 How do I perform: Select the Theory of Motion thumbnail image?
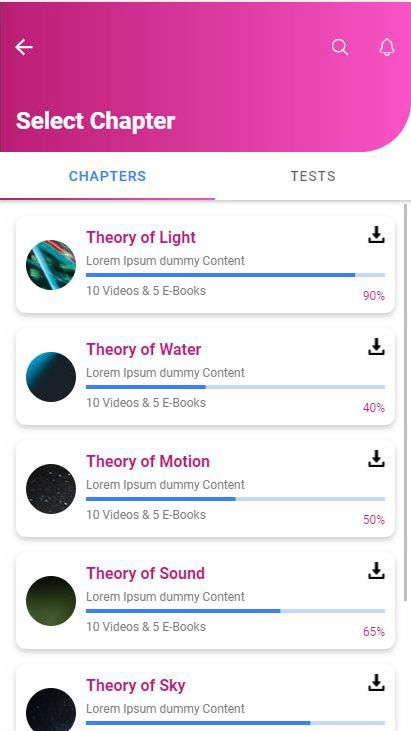(x=51, y=489)
